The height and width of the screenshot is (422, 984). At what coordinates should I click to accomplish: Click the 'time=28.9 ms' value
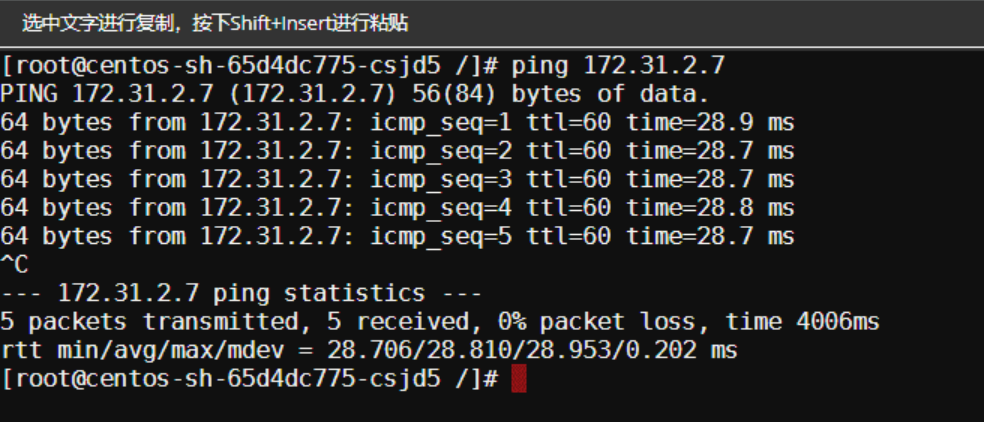[710, 123]
